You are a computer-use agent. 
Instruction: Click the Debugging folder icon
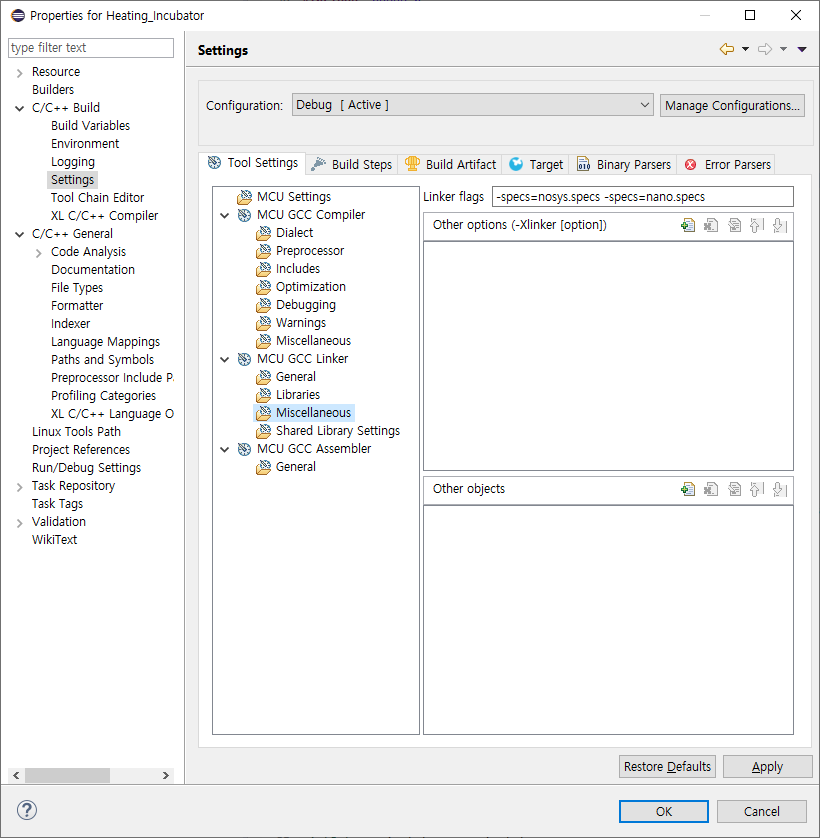click(264, 305)
